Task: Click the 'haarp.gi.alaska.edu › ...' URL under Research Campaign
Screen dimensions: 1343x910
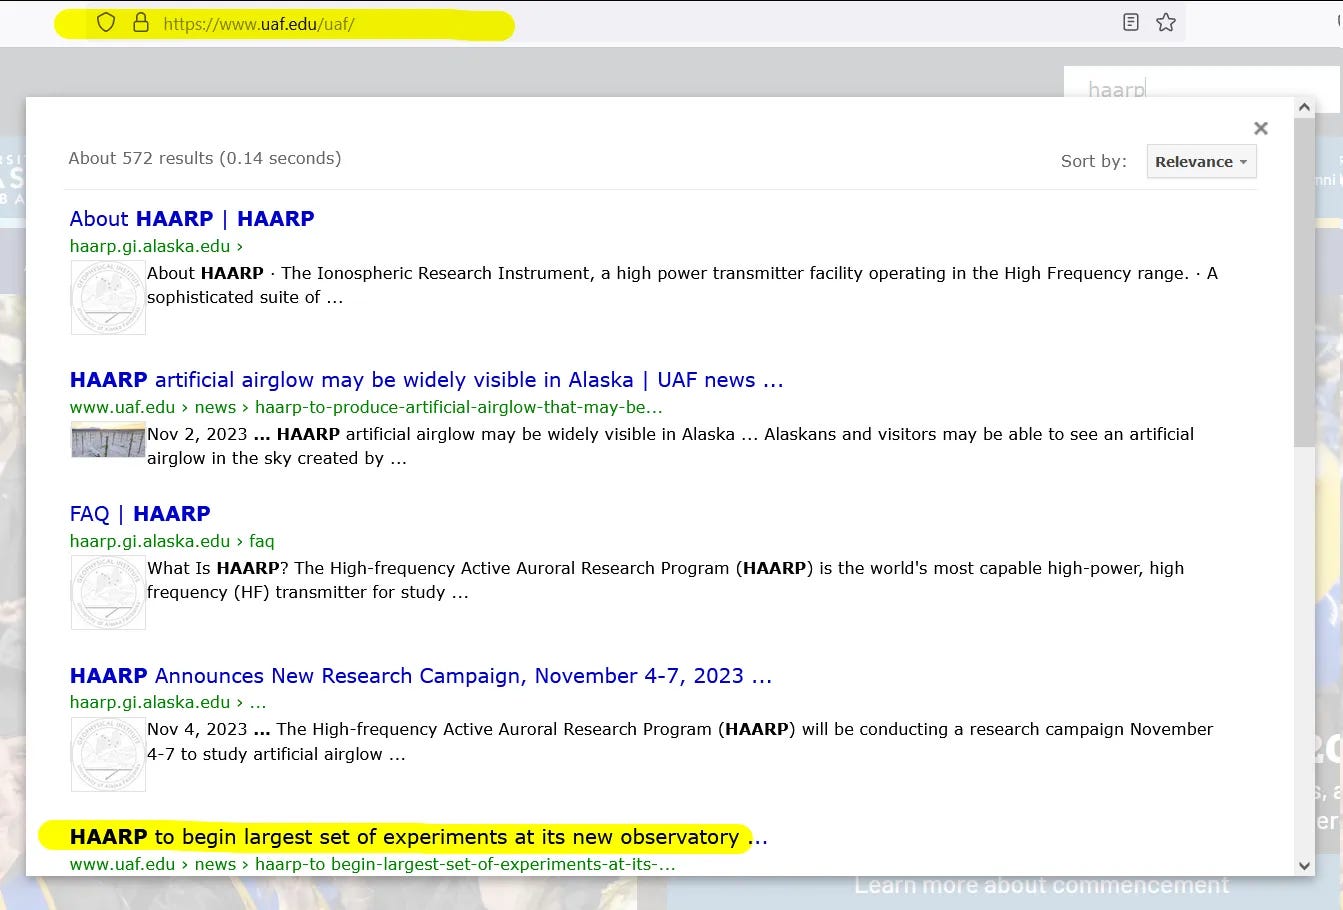Action: point(168,702)
